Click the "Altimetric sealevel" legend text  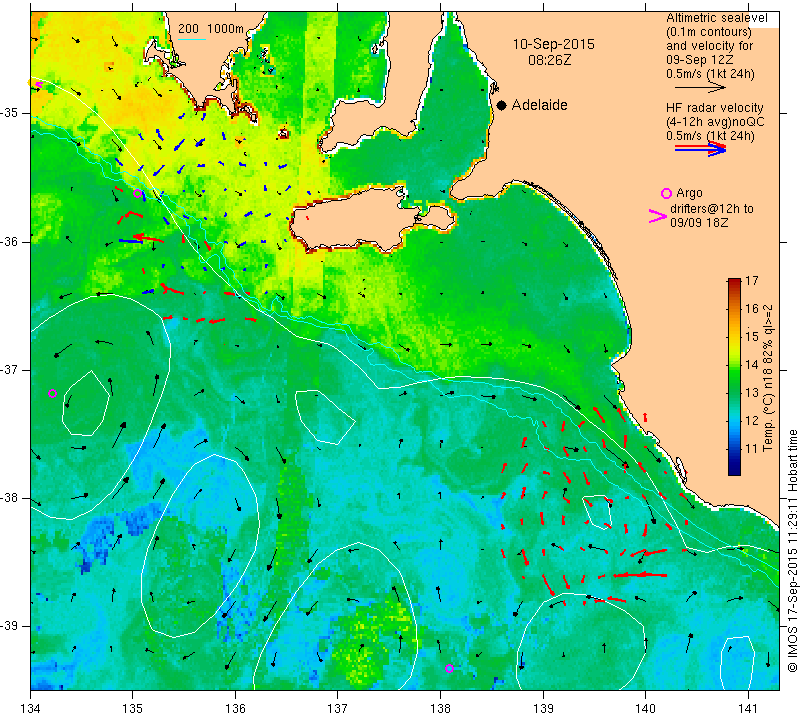pos(716,18)
